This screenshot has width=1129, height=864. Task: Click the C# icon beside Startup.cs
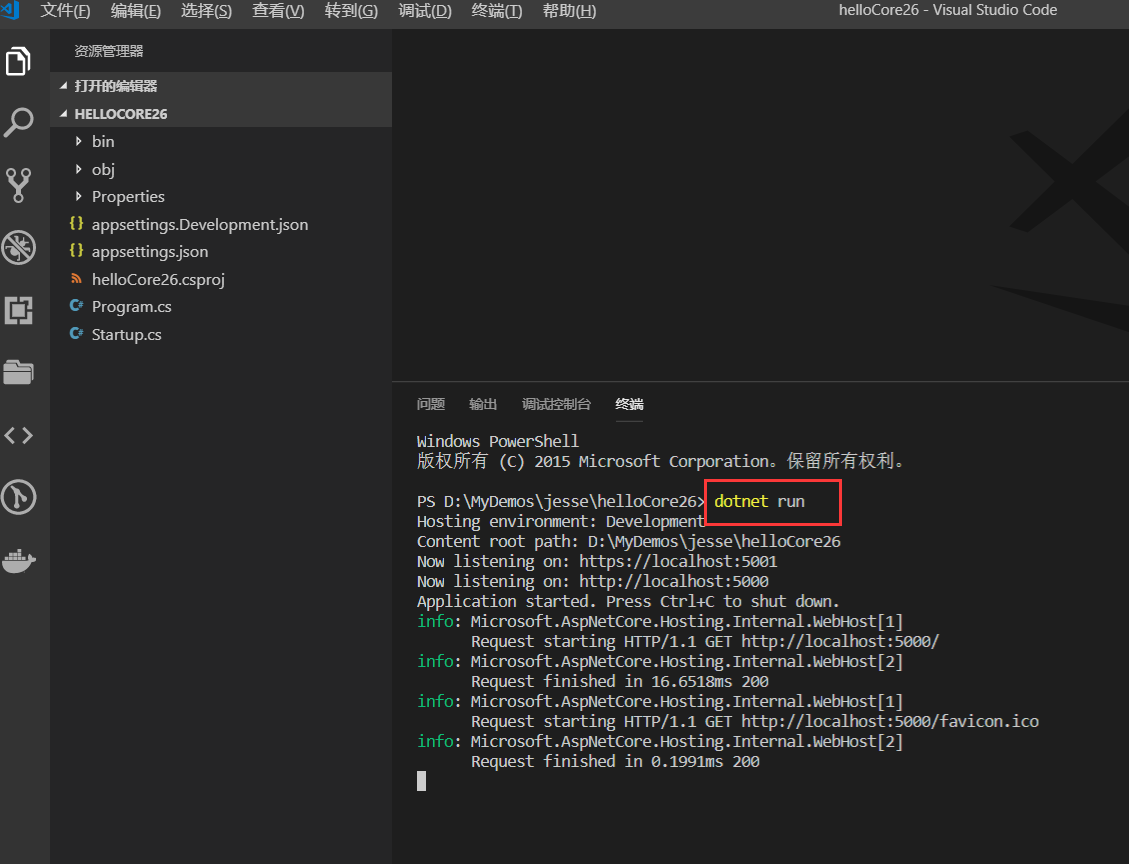click(76, 333)
